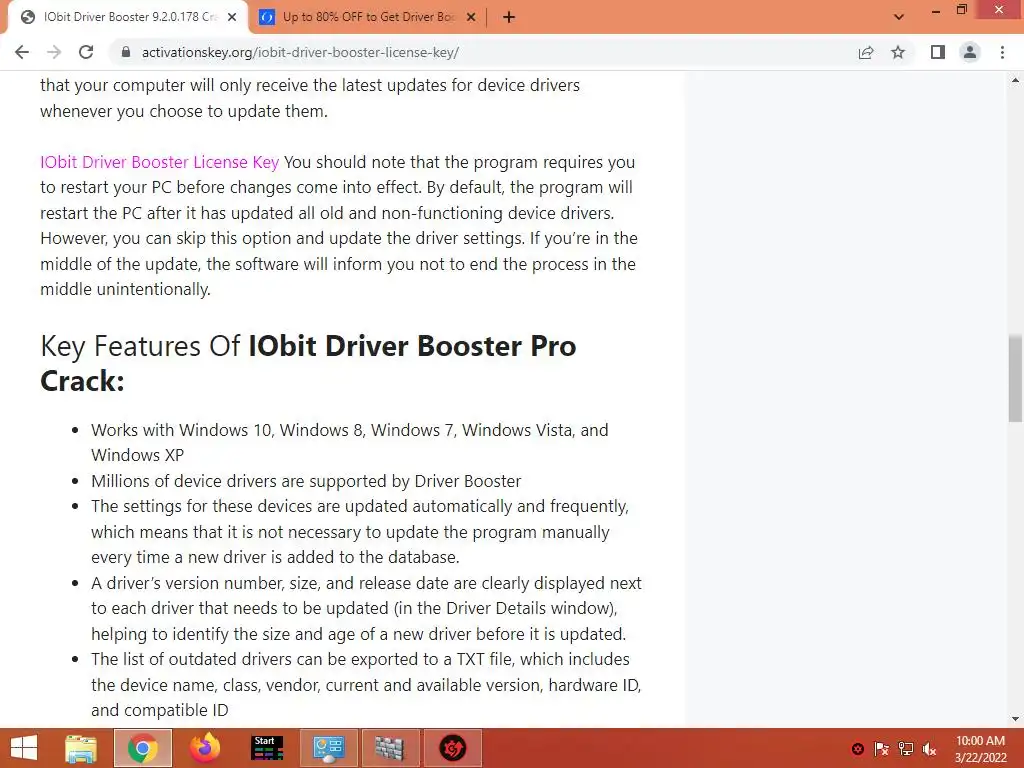1024x768 pixels.
Task: Launch Firefox from the taskbar
Action: (x=205, y=748)
